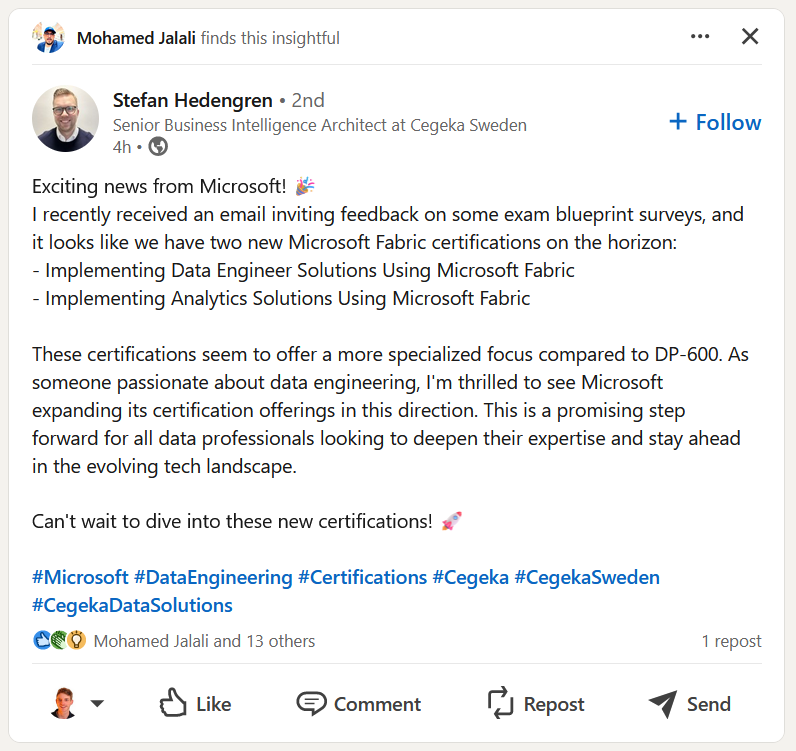This screenshot has height=751, width=796.
Task: Open the three-dot post options menu
Action: [x=700, y=37]
